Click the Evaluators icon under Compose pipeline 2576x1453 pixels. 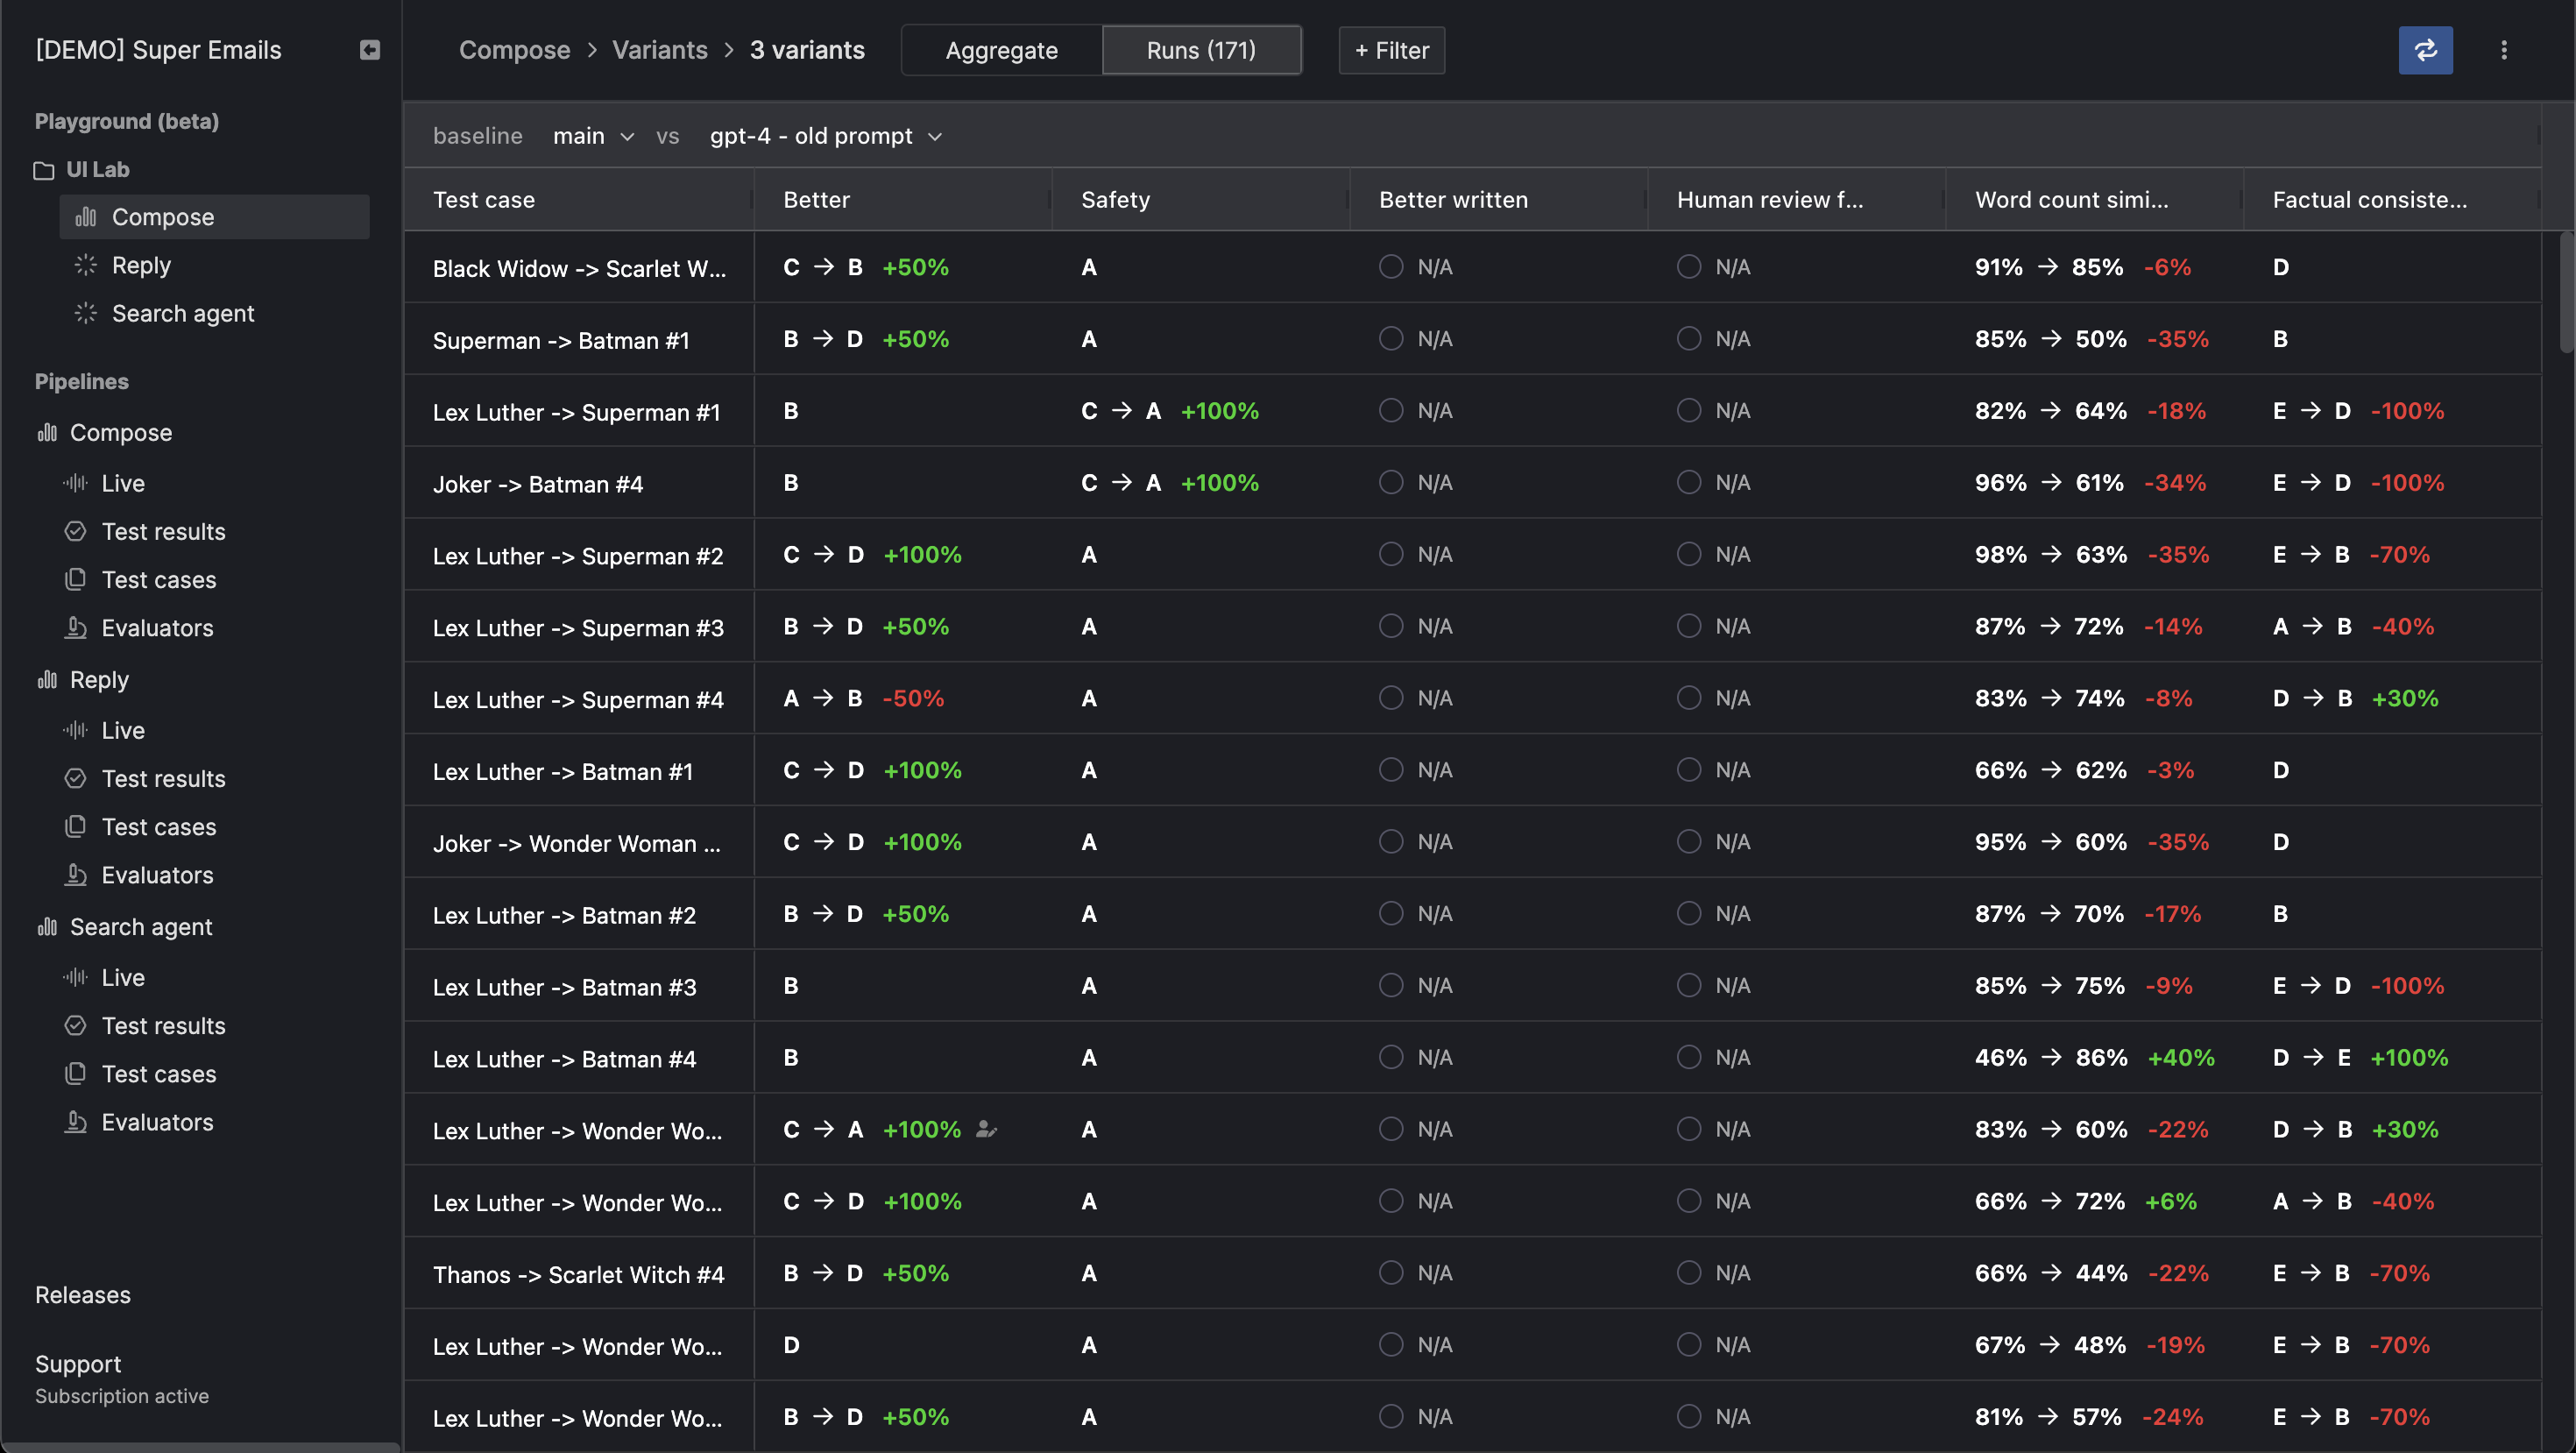click(75, 627)
